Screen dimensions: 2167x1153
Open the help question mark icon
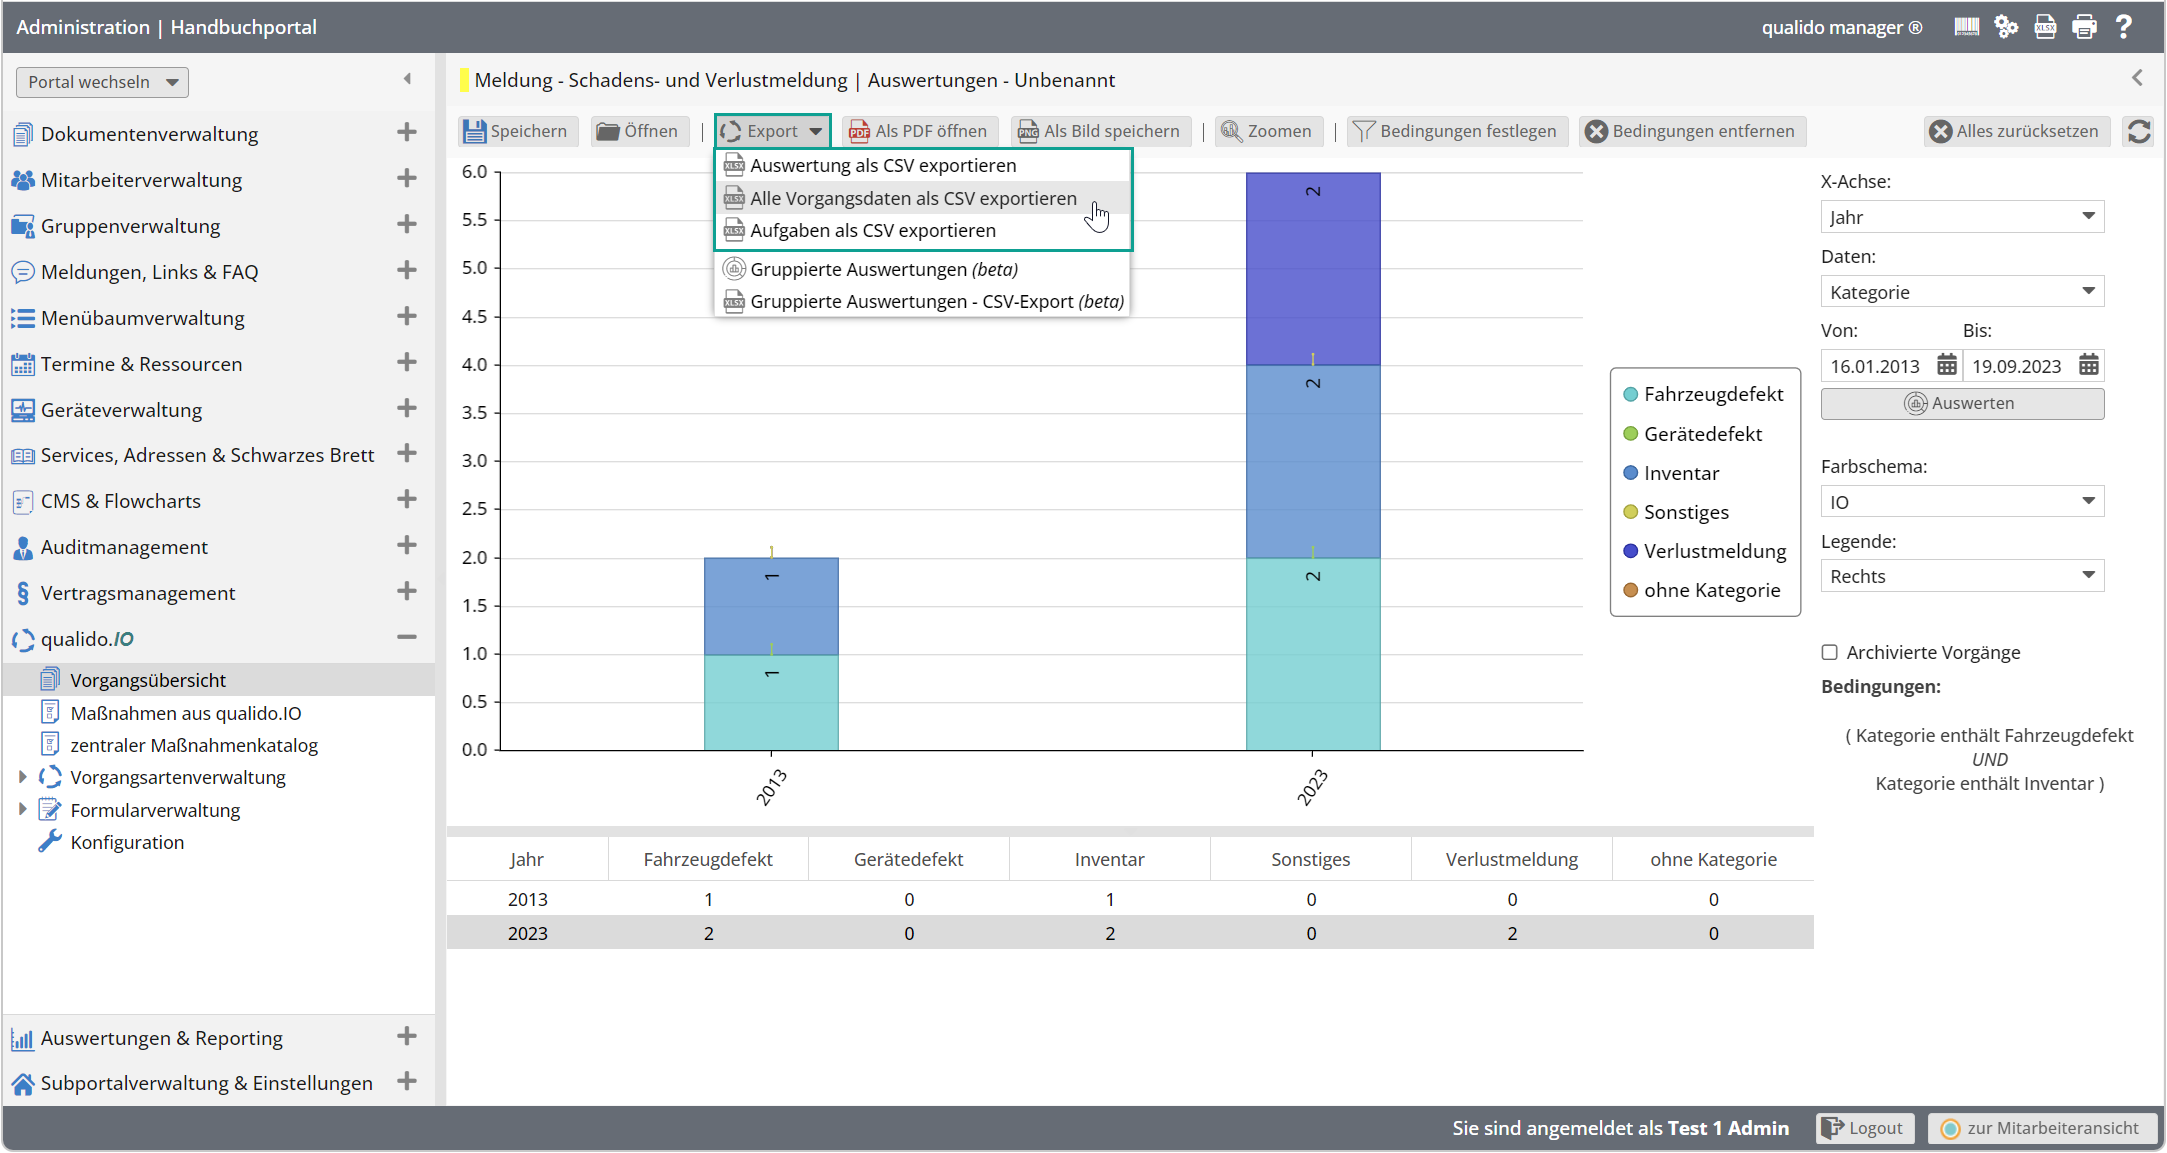[2126, 27]
